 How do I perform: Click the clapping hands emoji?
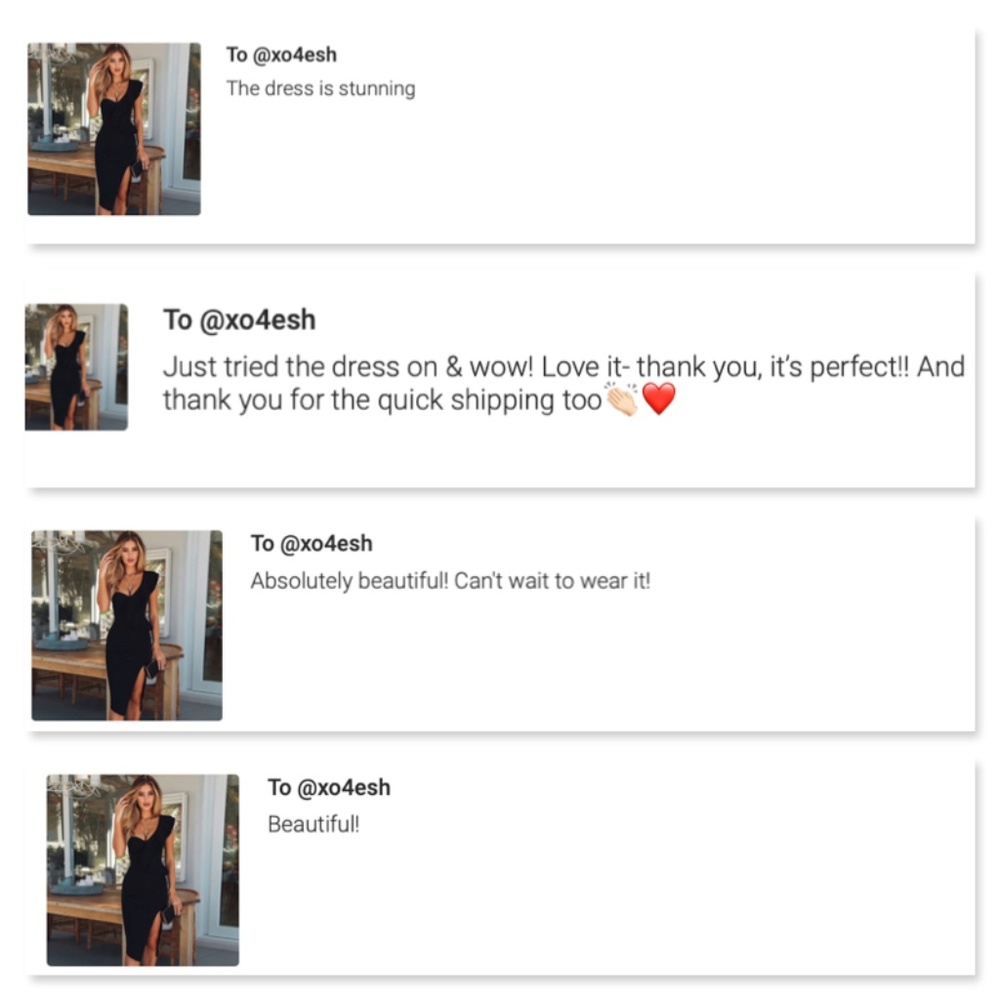pyautogui.click(x=621, y=399)
